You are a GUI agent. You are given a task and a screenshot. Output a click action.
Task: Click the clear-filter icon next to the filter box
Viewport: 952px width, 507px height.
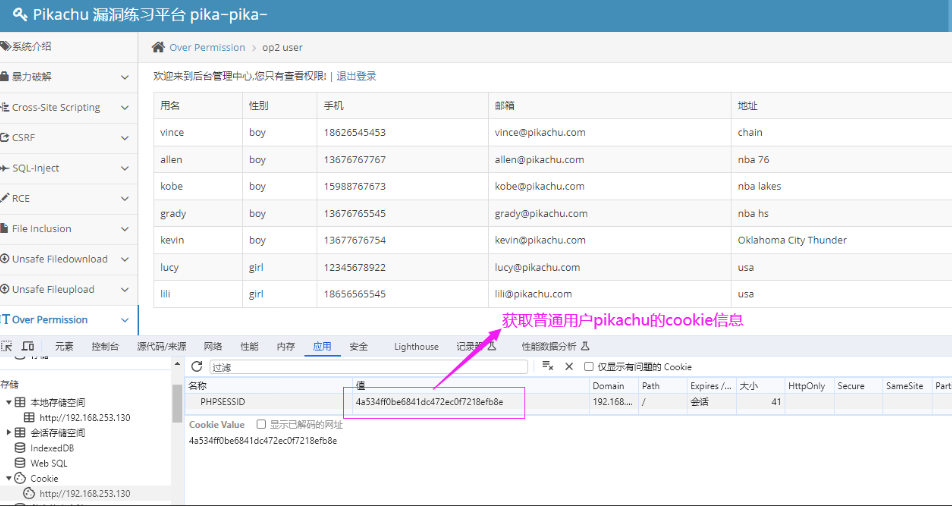click(x=548, y=367)
